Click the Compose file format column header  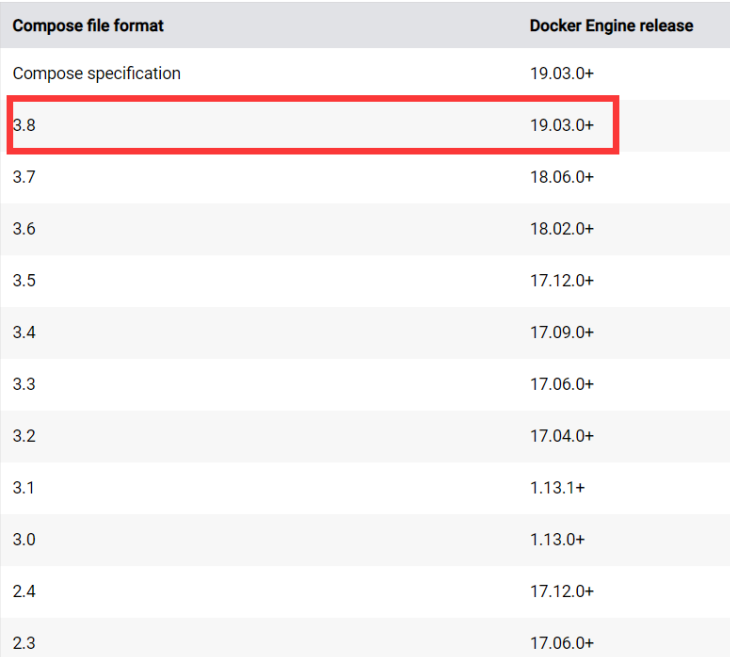(x=88, y=26)
